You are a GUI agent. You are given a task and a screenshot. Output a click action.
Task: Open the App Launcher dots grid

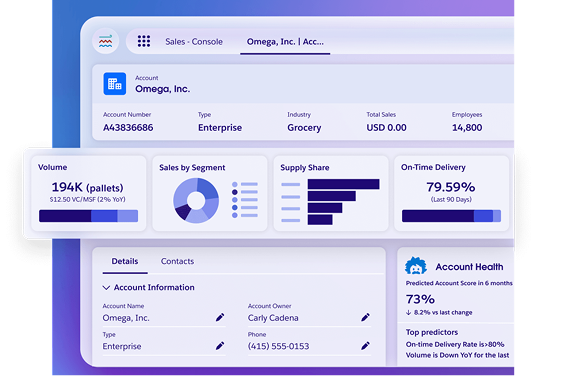(x=144, y=41)
